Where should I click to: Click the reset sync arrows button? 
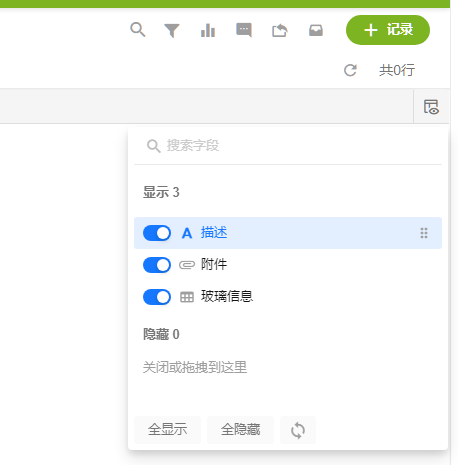tap(298, 430)
